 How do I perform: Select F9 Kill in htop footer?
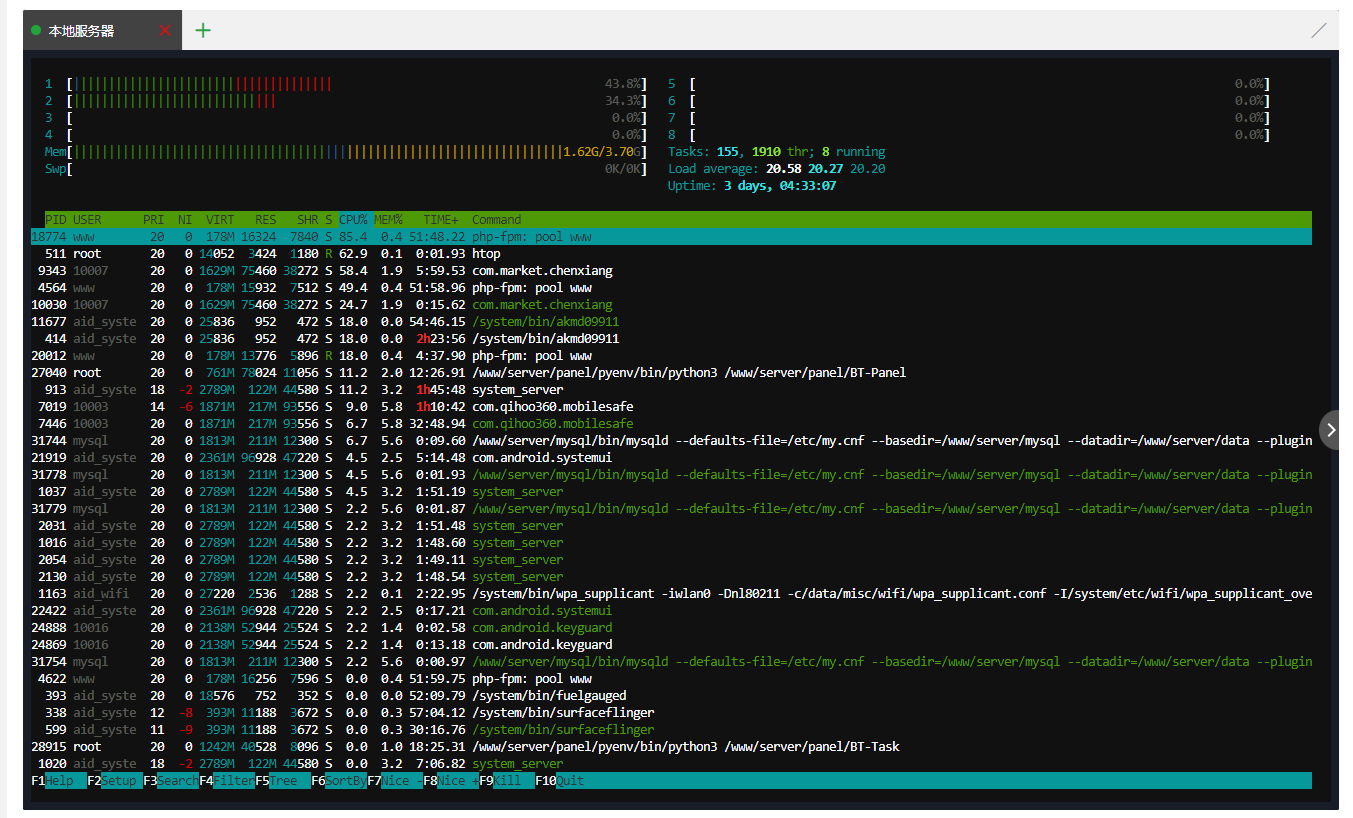point(507,780)
